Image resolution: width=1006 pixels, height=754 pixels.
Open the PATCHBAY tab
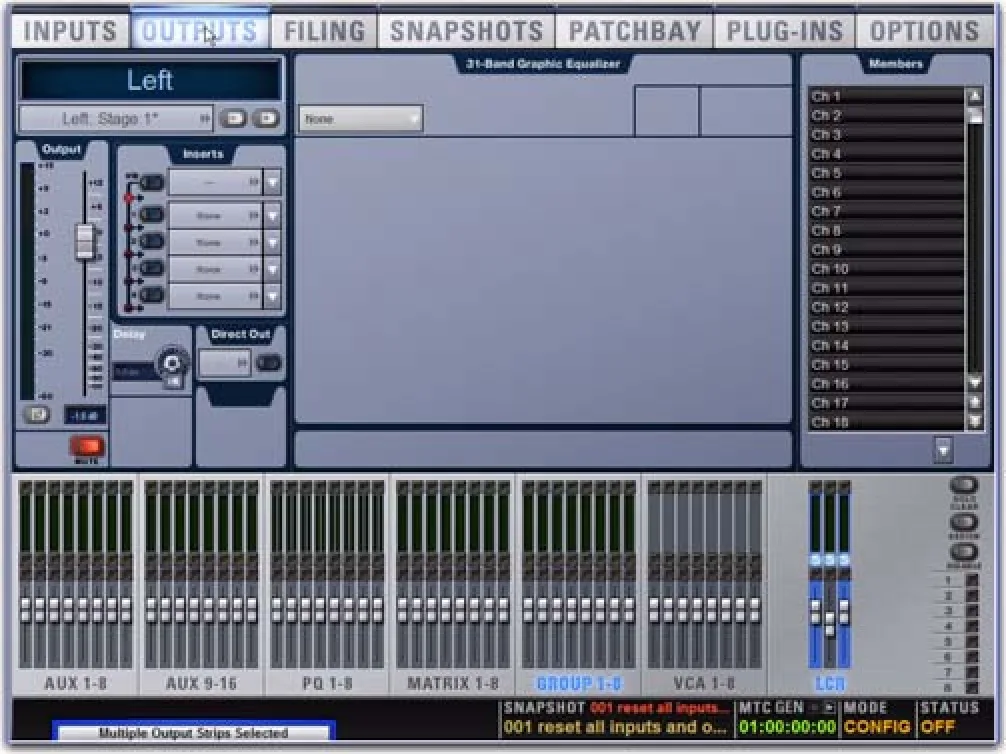[635, 31]
